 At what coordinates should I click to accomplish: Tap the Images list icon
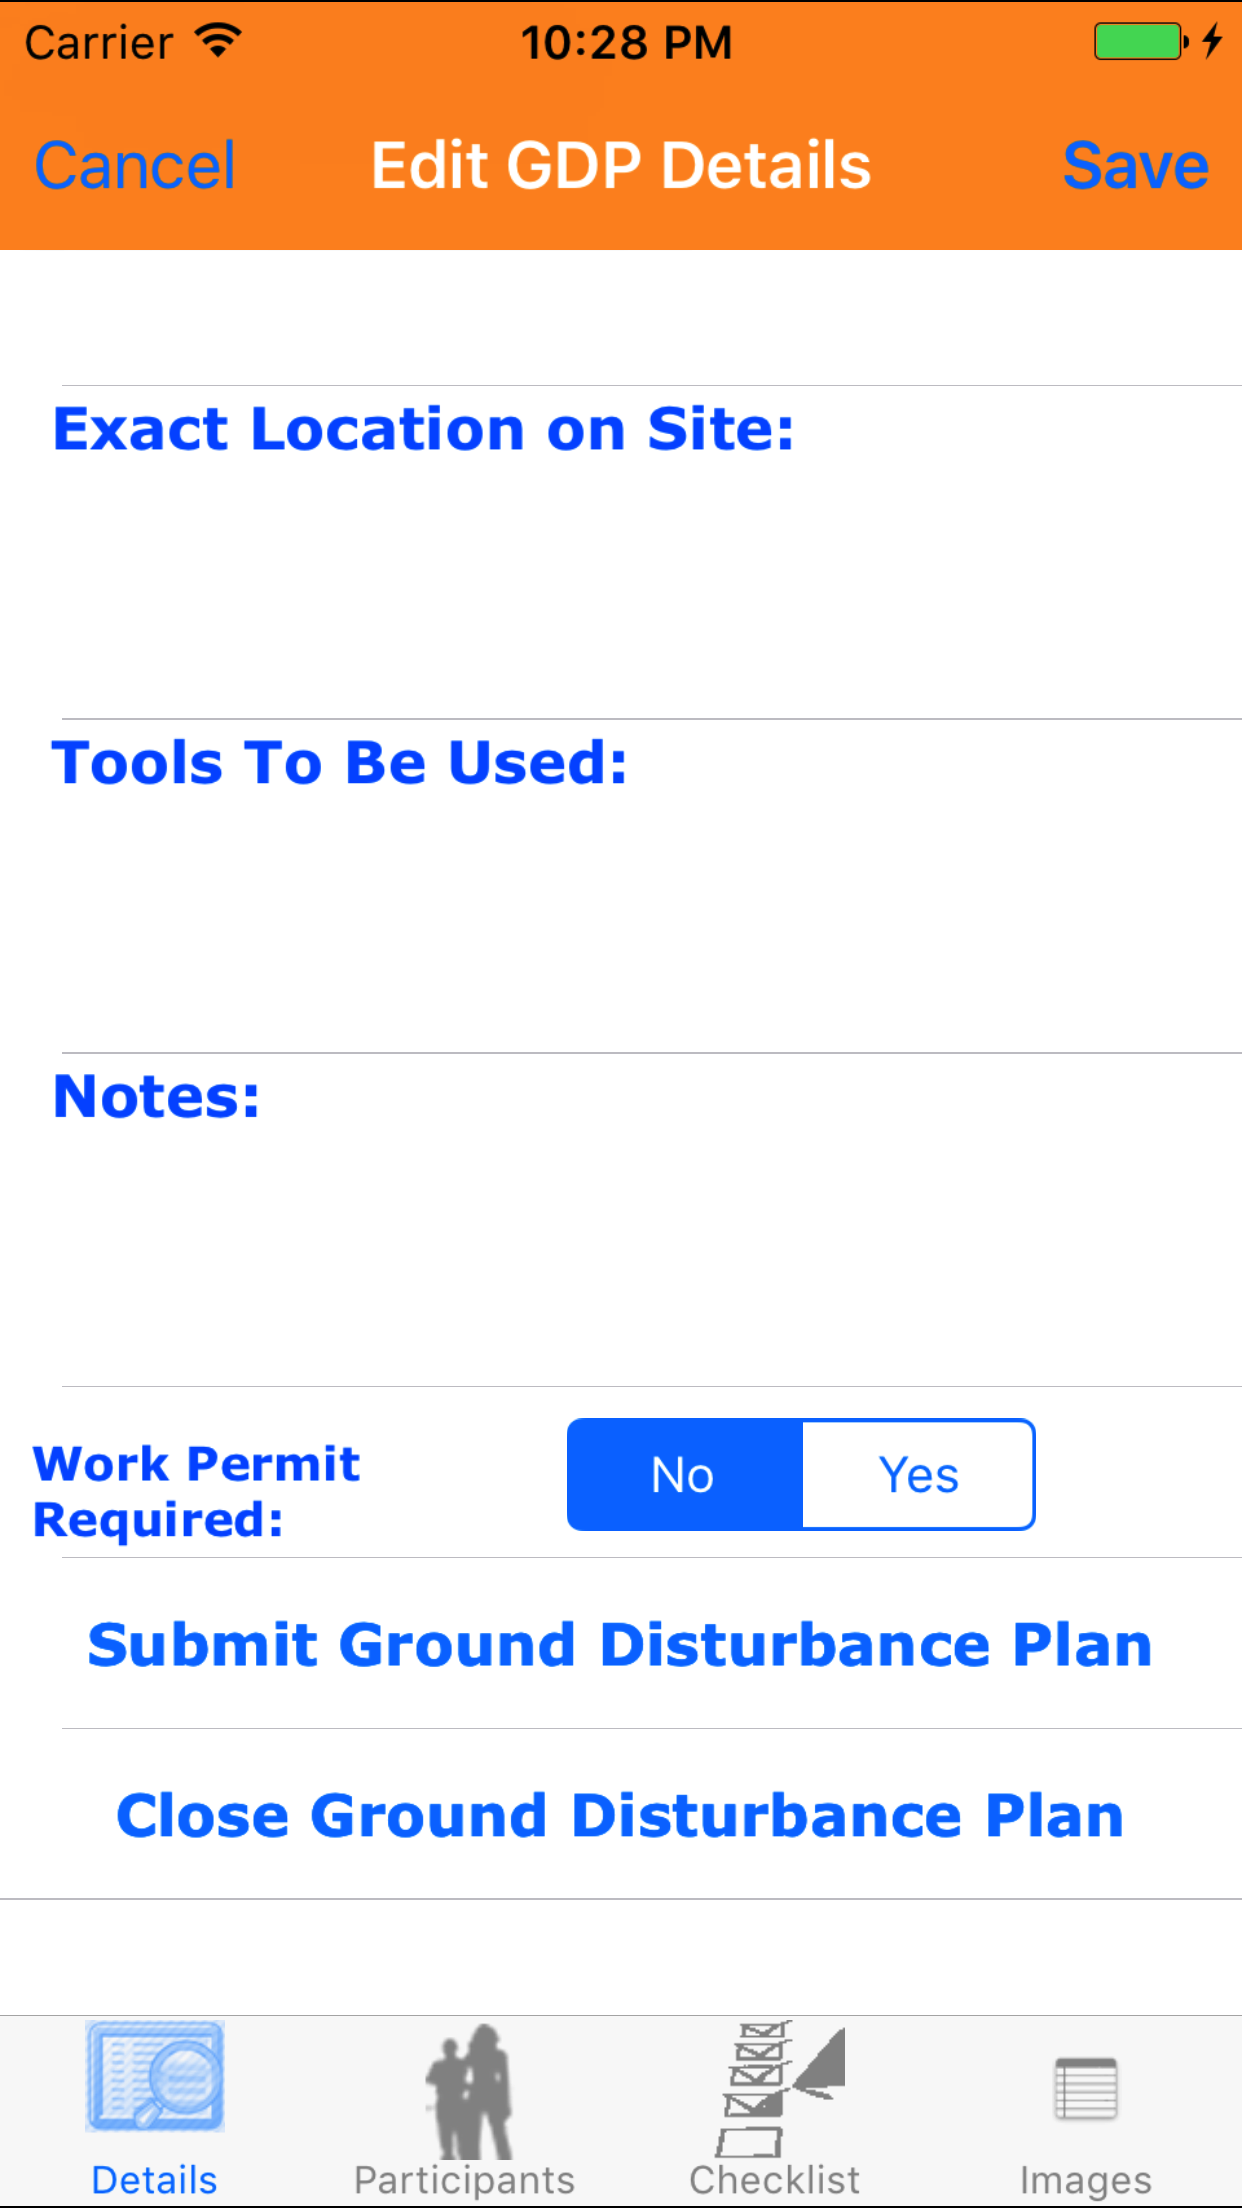(x=1086, y=2088)
